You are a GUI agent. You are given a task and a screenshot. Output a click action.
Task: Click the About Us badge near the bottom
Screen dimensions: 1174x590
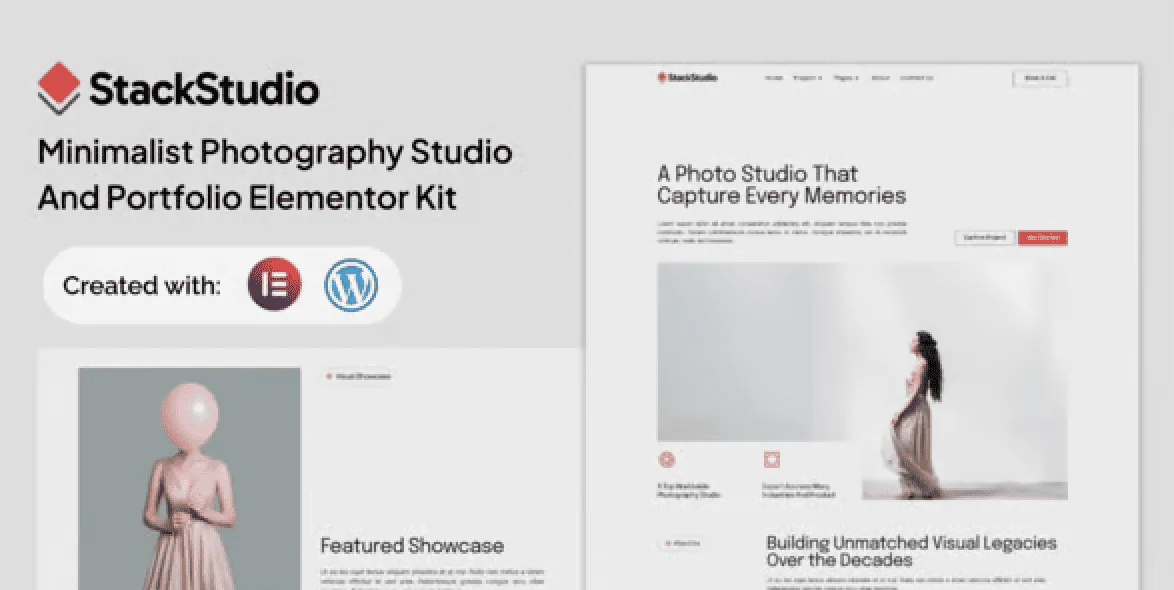(682, 544)
